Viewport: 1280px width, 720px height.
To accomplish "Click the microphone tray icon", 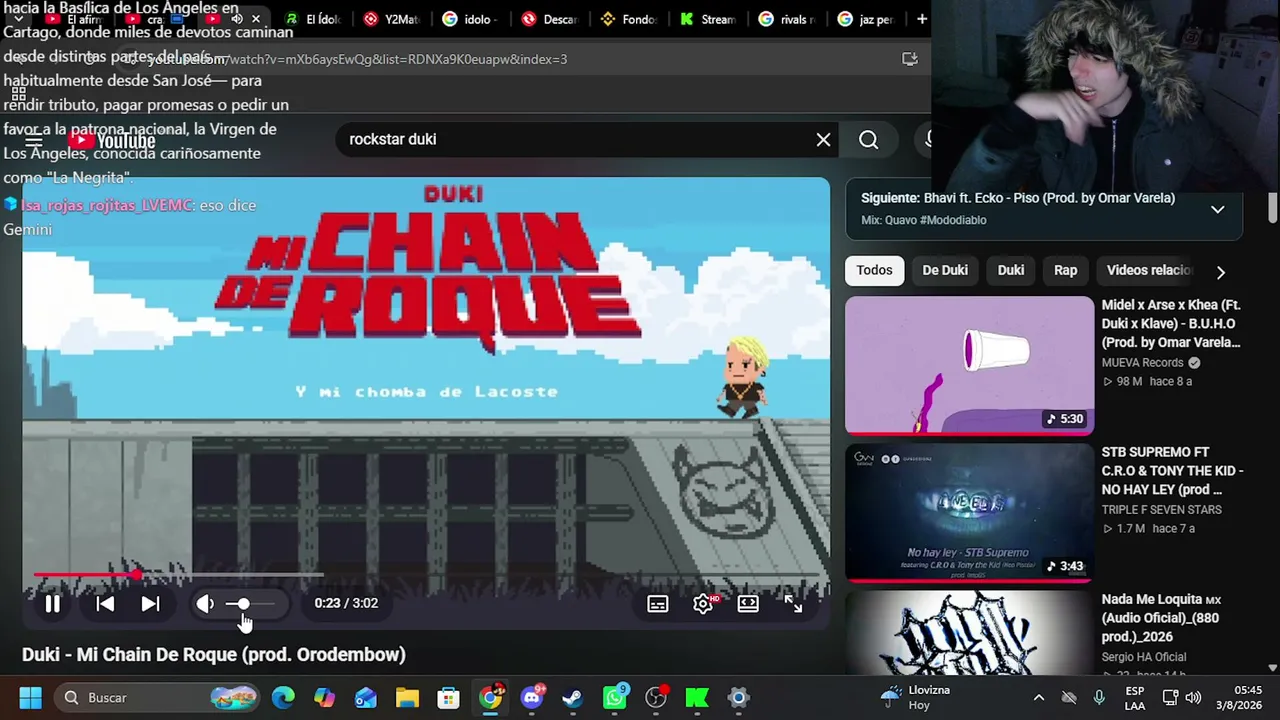I will tap(1099, 698).
